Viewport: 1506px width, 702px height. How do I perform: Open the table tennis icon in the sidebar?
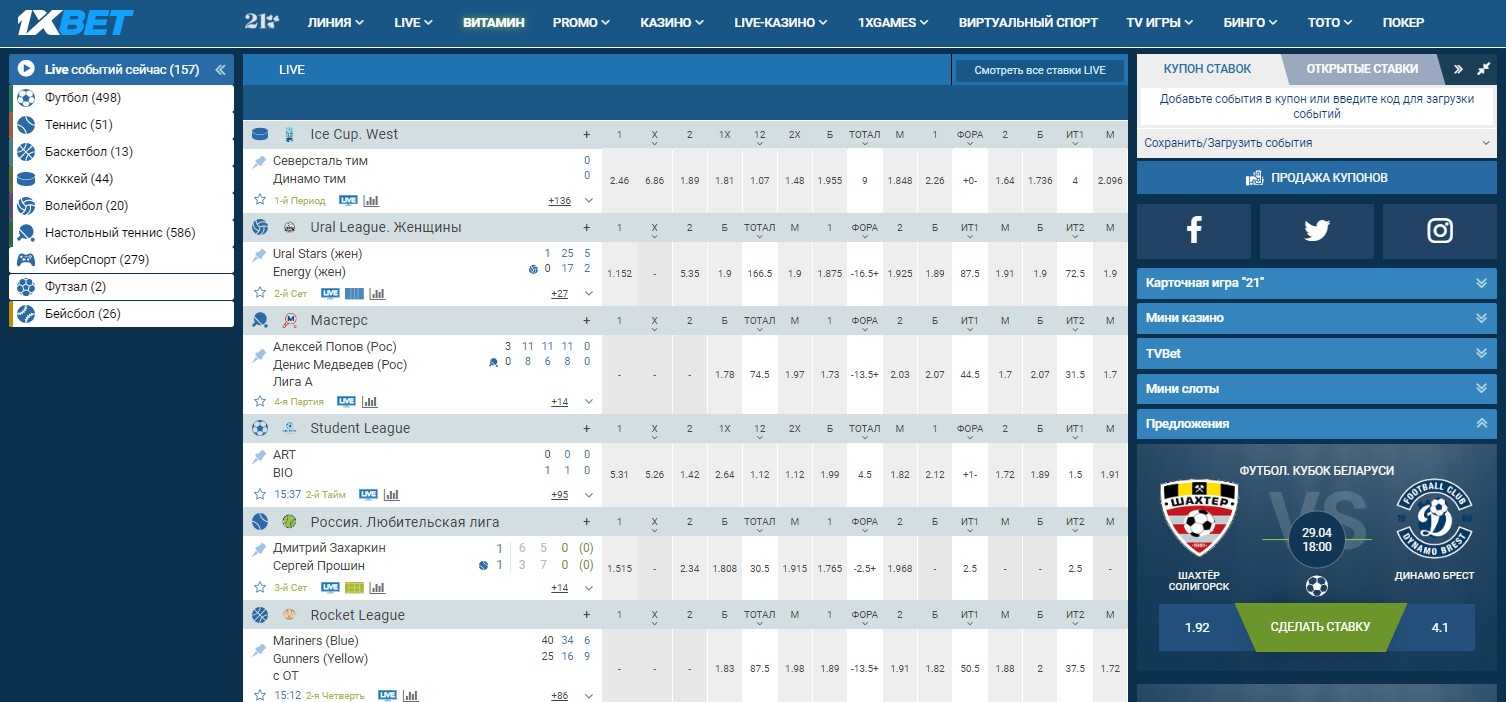(26, 233)
